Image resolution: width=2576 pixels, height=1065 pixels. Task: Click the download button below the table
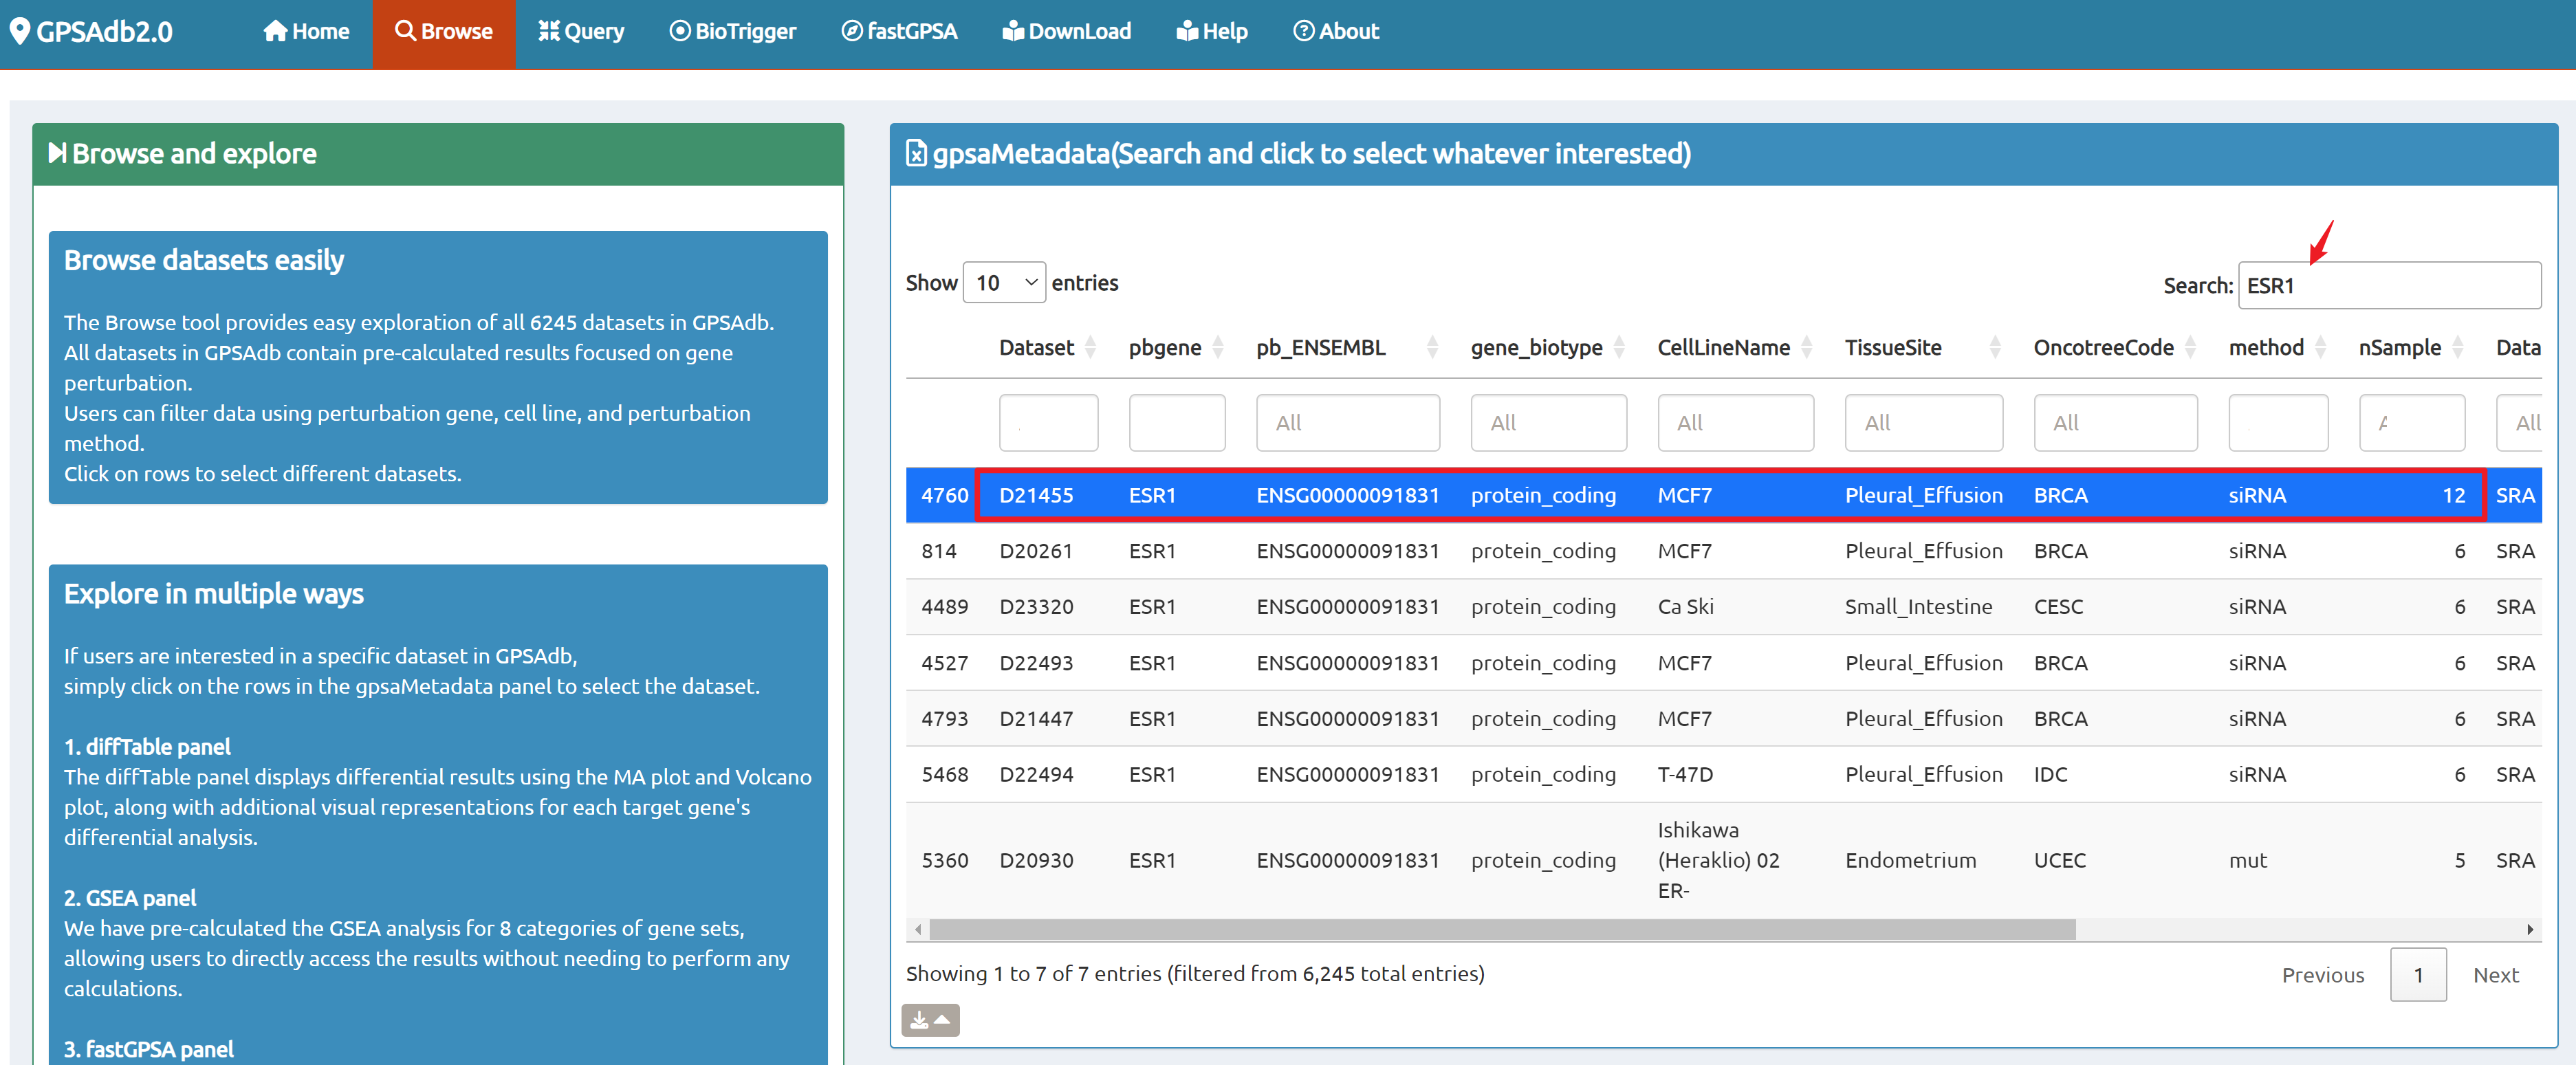coord(930,1020)
